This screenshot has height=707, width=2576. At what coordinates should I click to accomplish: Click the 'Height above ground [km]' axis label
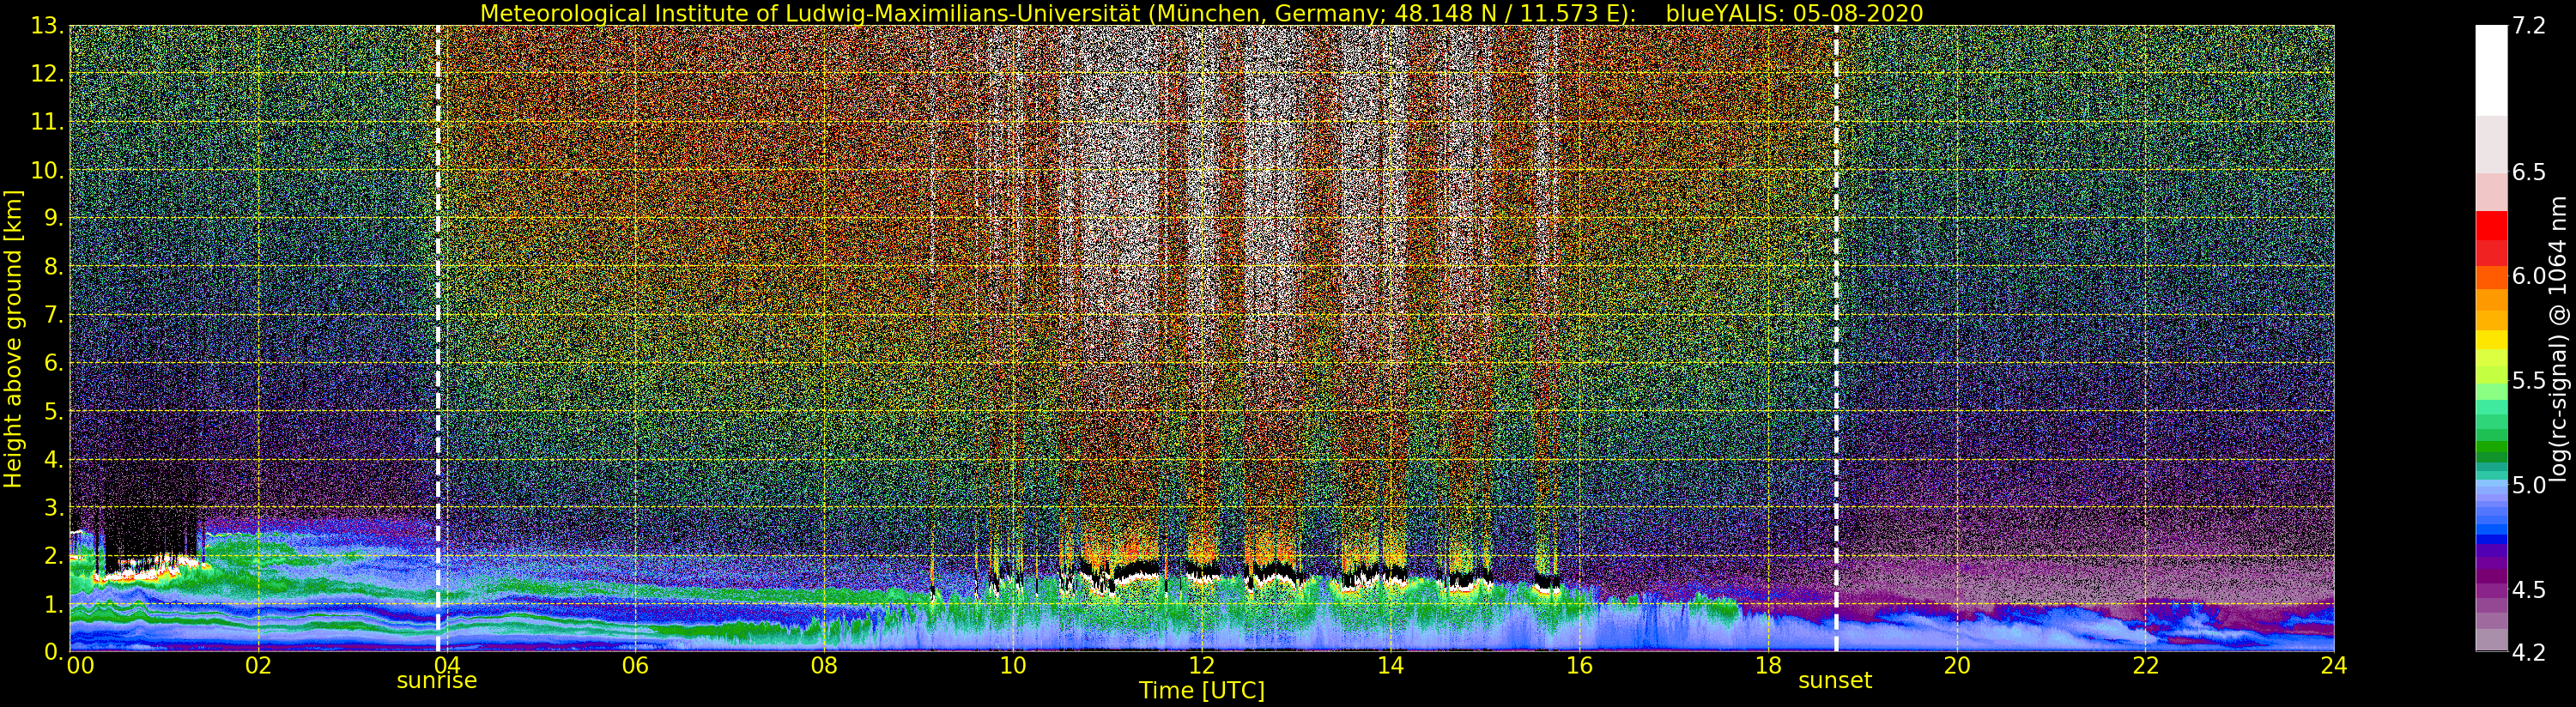click(13, 338)
